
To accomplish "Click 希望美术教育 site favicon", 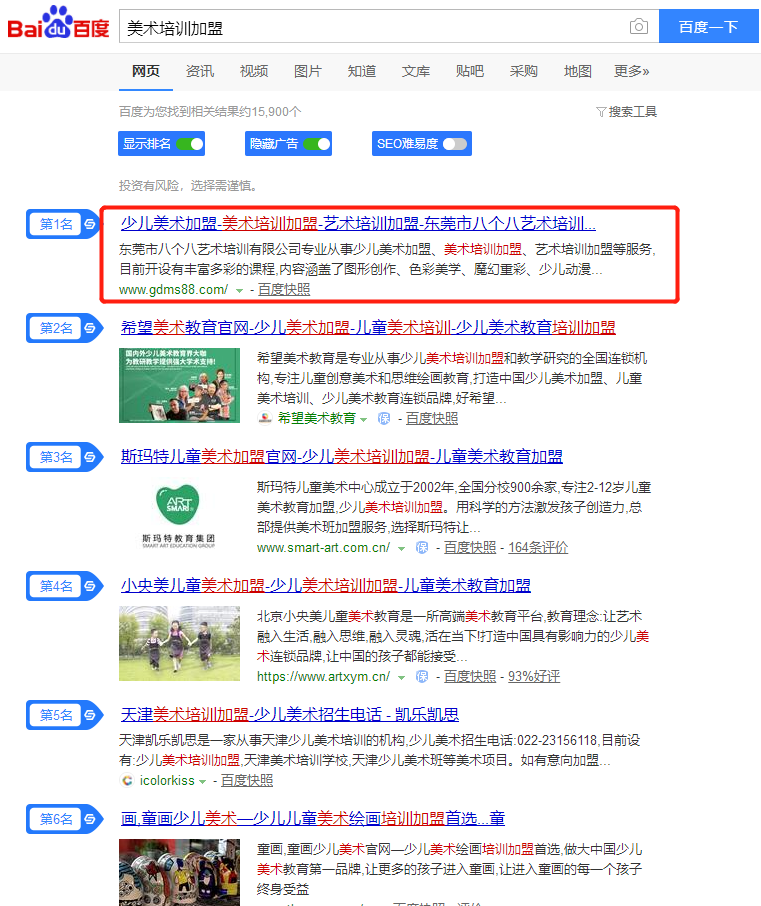I will click(265, 418).
